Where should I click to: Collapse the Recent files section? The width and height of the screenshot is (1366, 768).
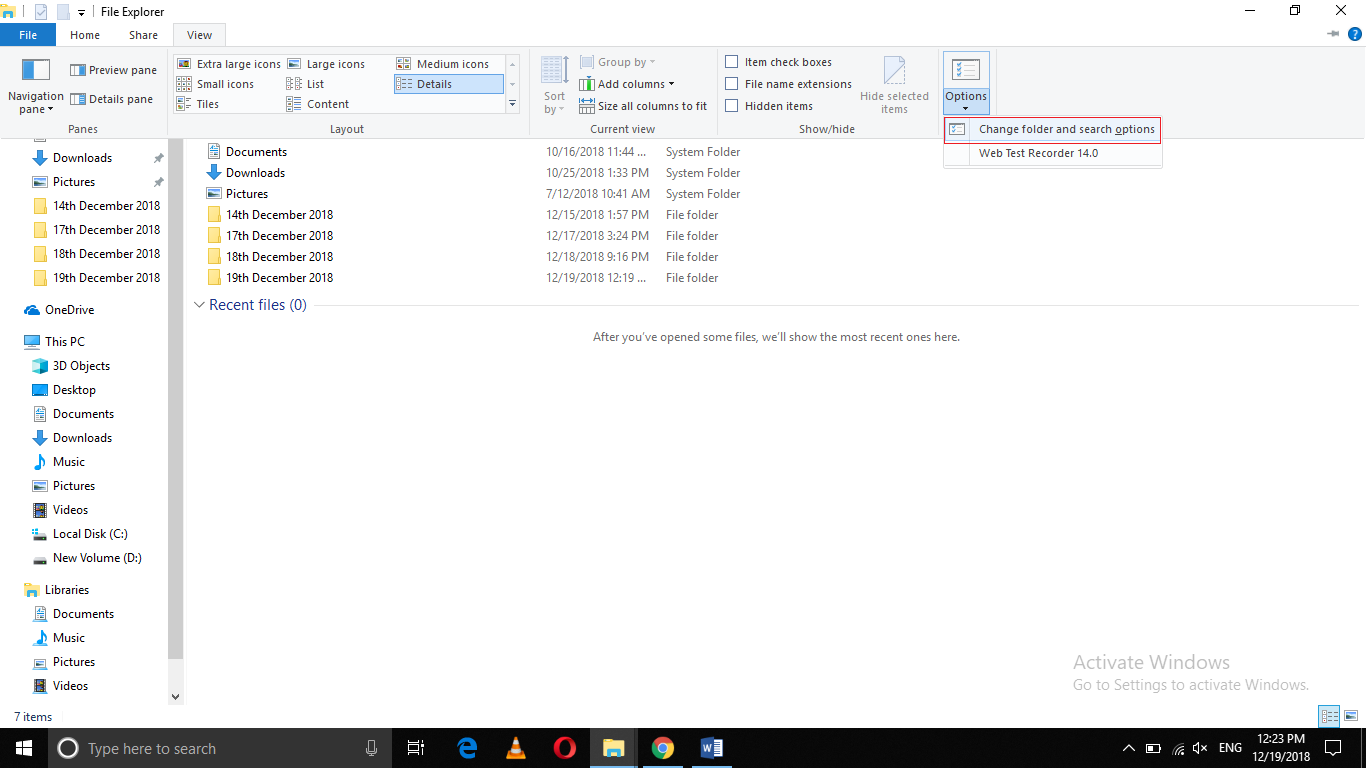[198, 305]
